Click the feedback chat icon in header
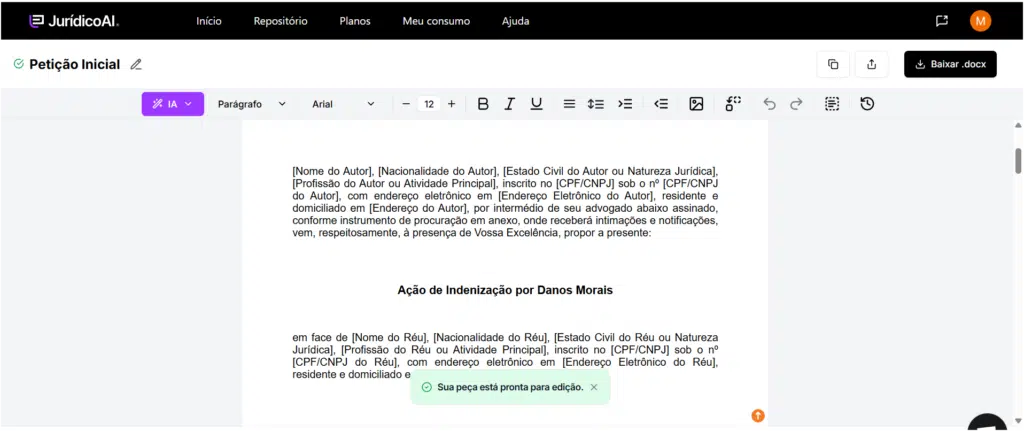The height and width of the screenshot is (431, 1024). tap(942, 21)
